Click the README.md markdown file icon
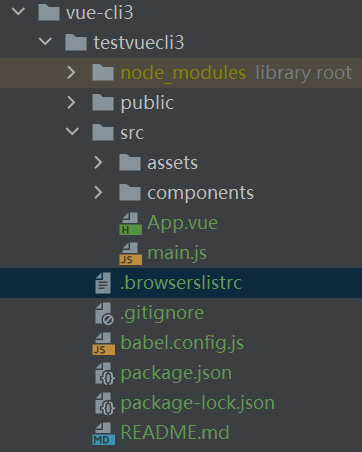 [x=104, y=433]
